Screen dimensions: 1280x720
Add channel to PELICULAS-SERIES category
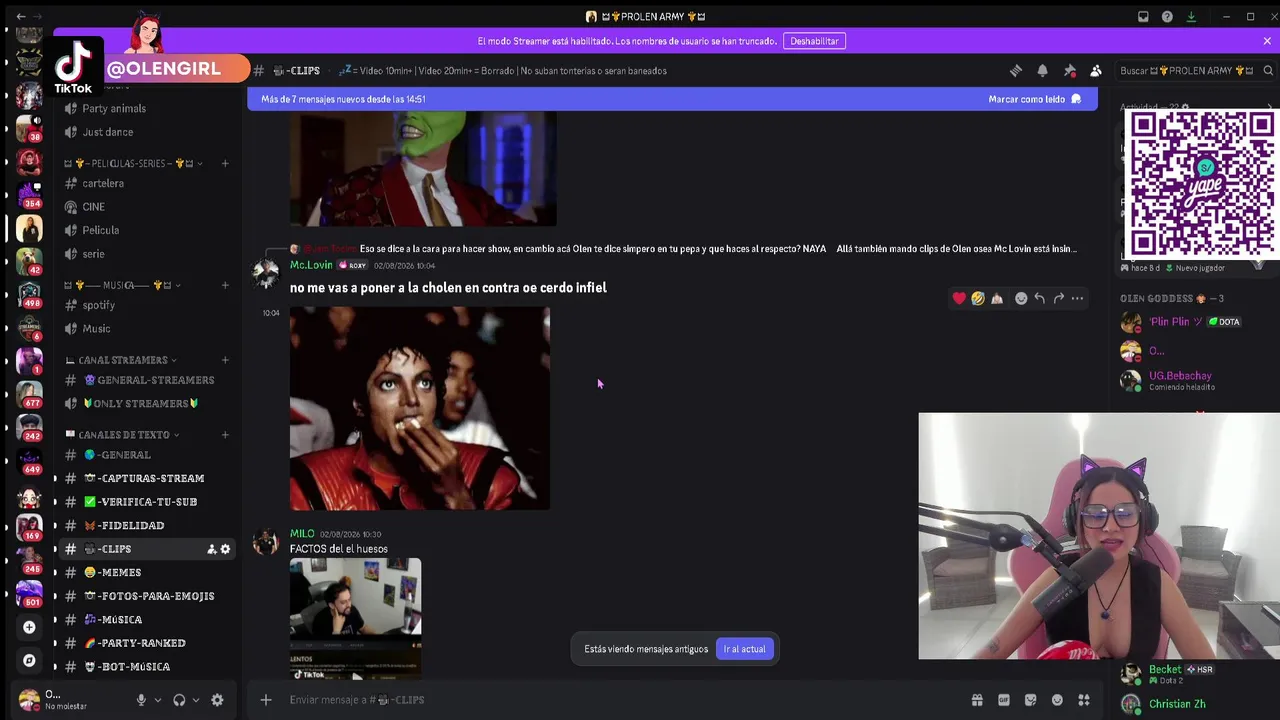click(x=225, y=163)
